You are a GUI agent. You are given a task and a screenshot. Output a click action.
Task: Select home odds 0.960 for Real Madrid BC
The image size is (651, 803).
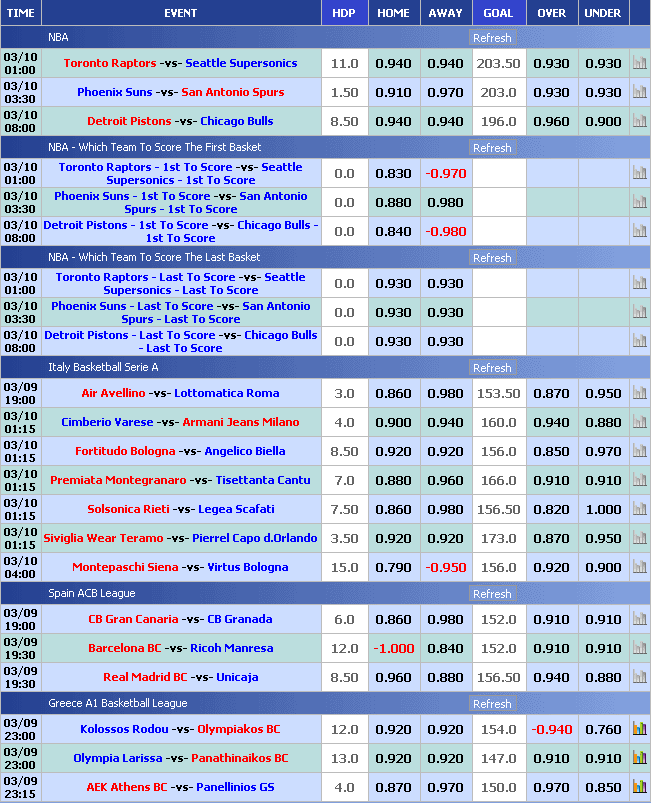393,678
